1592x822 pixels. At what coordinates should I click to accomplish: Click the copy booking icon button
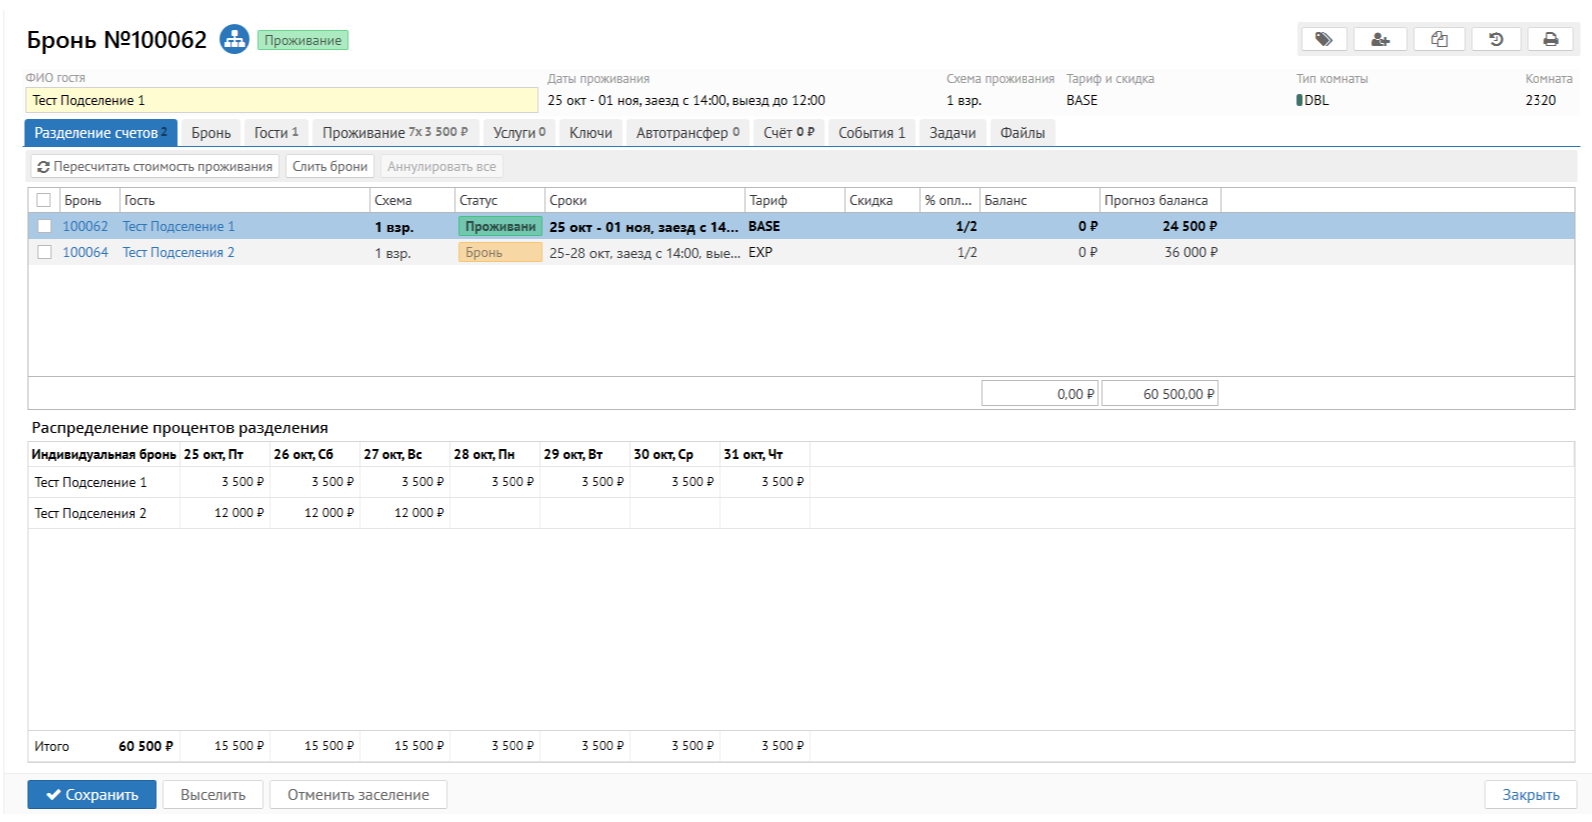pyautogui.click(x=1438, y=39)
